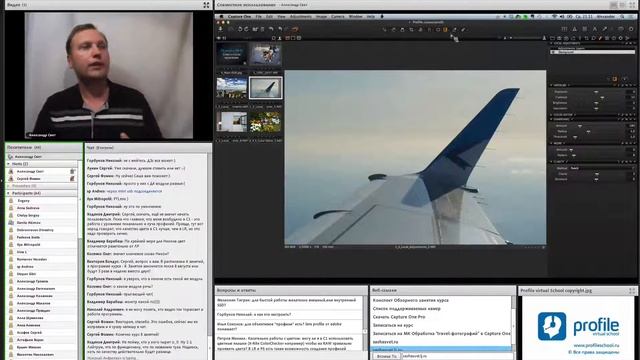Click the airplane wing image in viewer
This screenshot has height=360, width=640.
415,158
